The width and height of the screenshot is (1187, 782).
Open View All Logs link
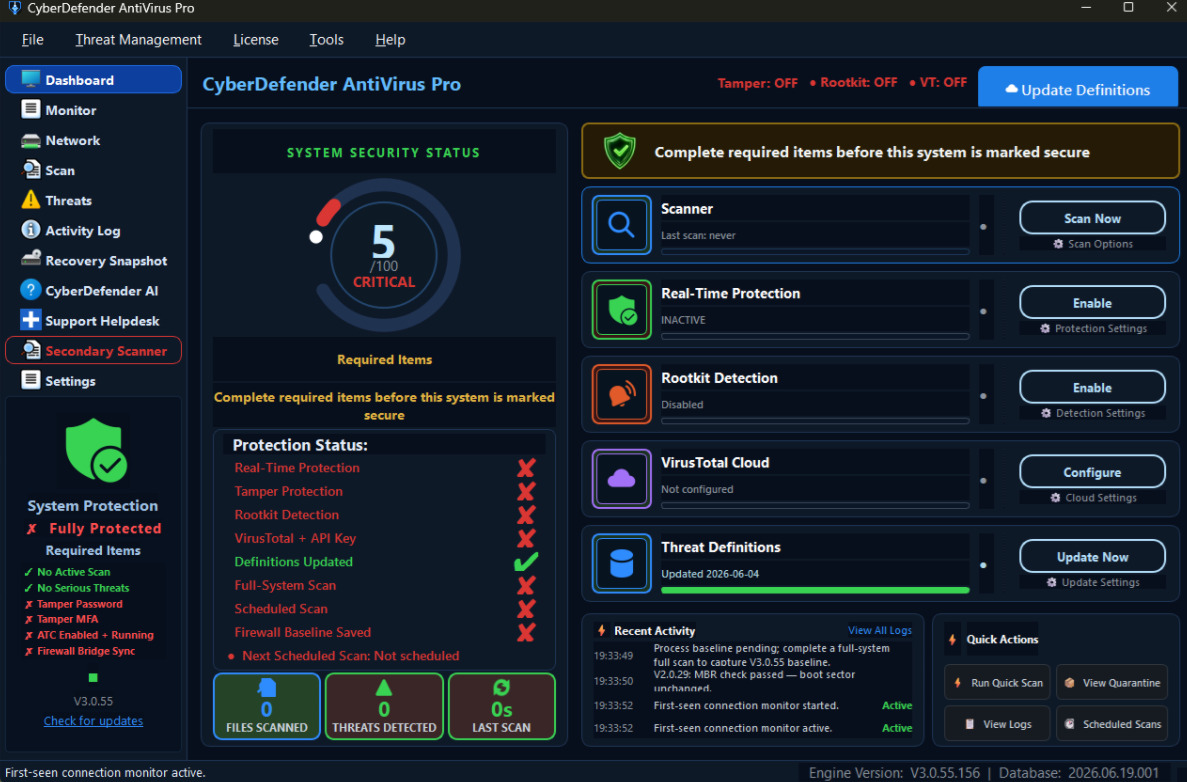(880, 630)
